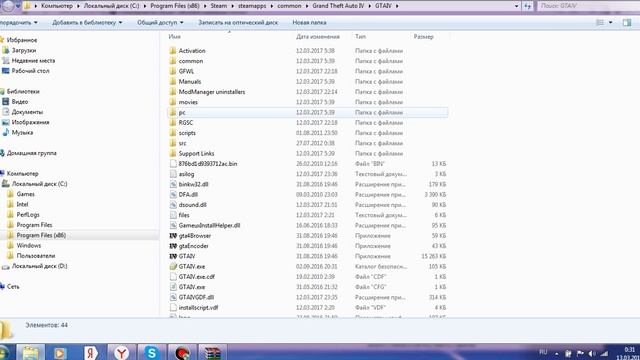Sort by Имя column header
This screenshot has height=360, width=640.
[x=174, y=37]
